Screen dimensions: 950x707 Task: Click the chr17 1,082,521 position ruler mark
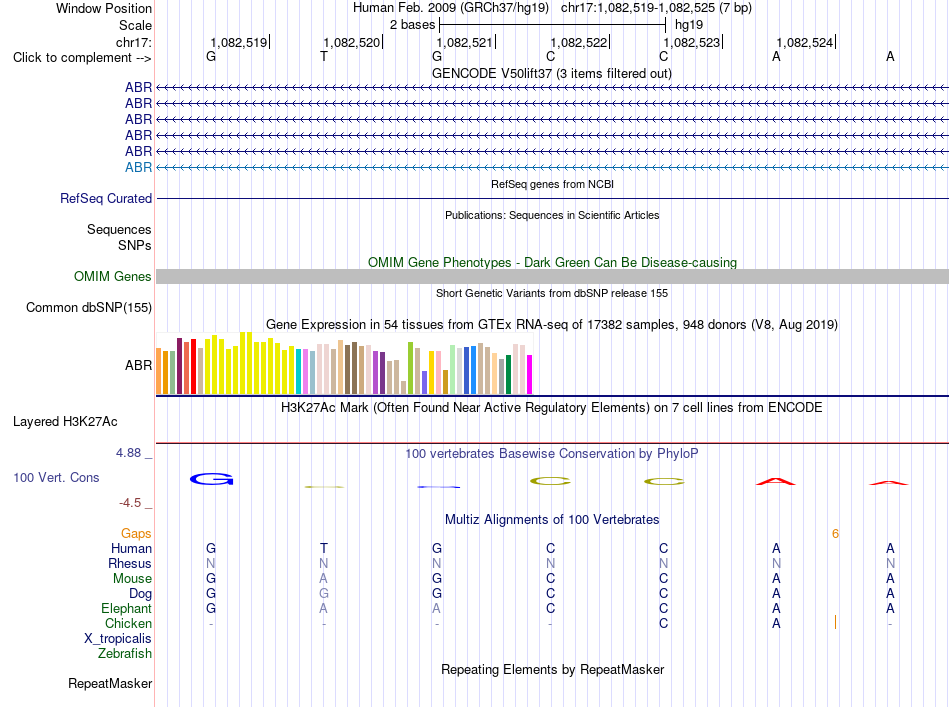[x=466, y=42]
